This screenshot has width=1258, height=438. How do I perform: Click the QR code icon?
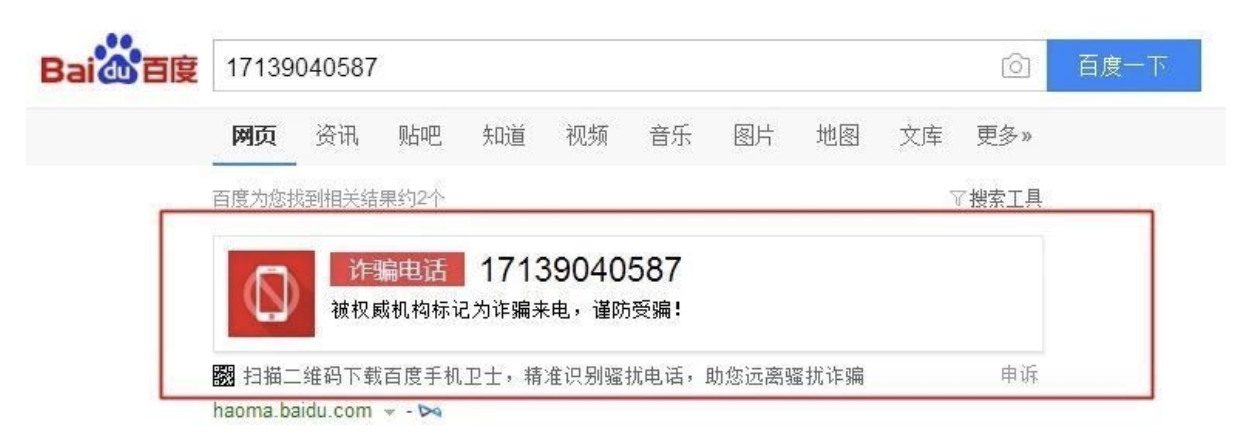coord(223,377)
